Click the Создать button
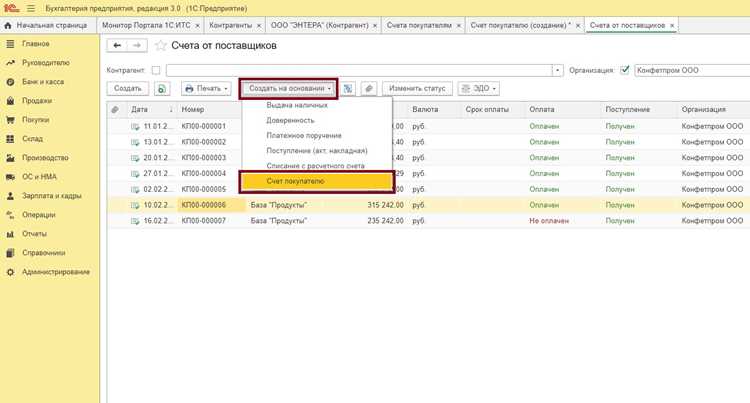Viewport: 750px width, 403px height. tap(128, 88)
